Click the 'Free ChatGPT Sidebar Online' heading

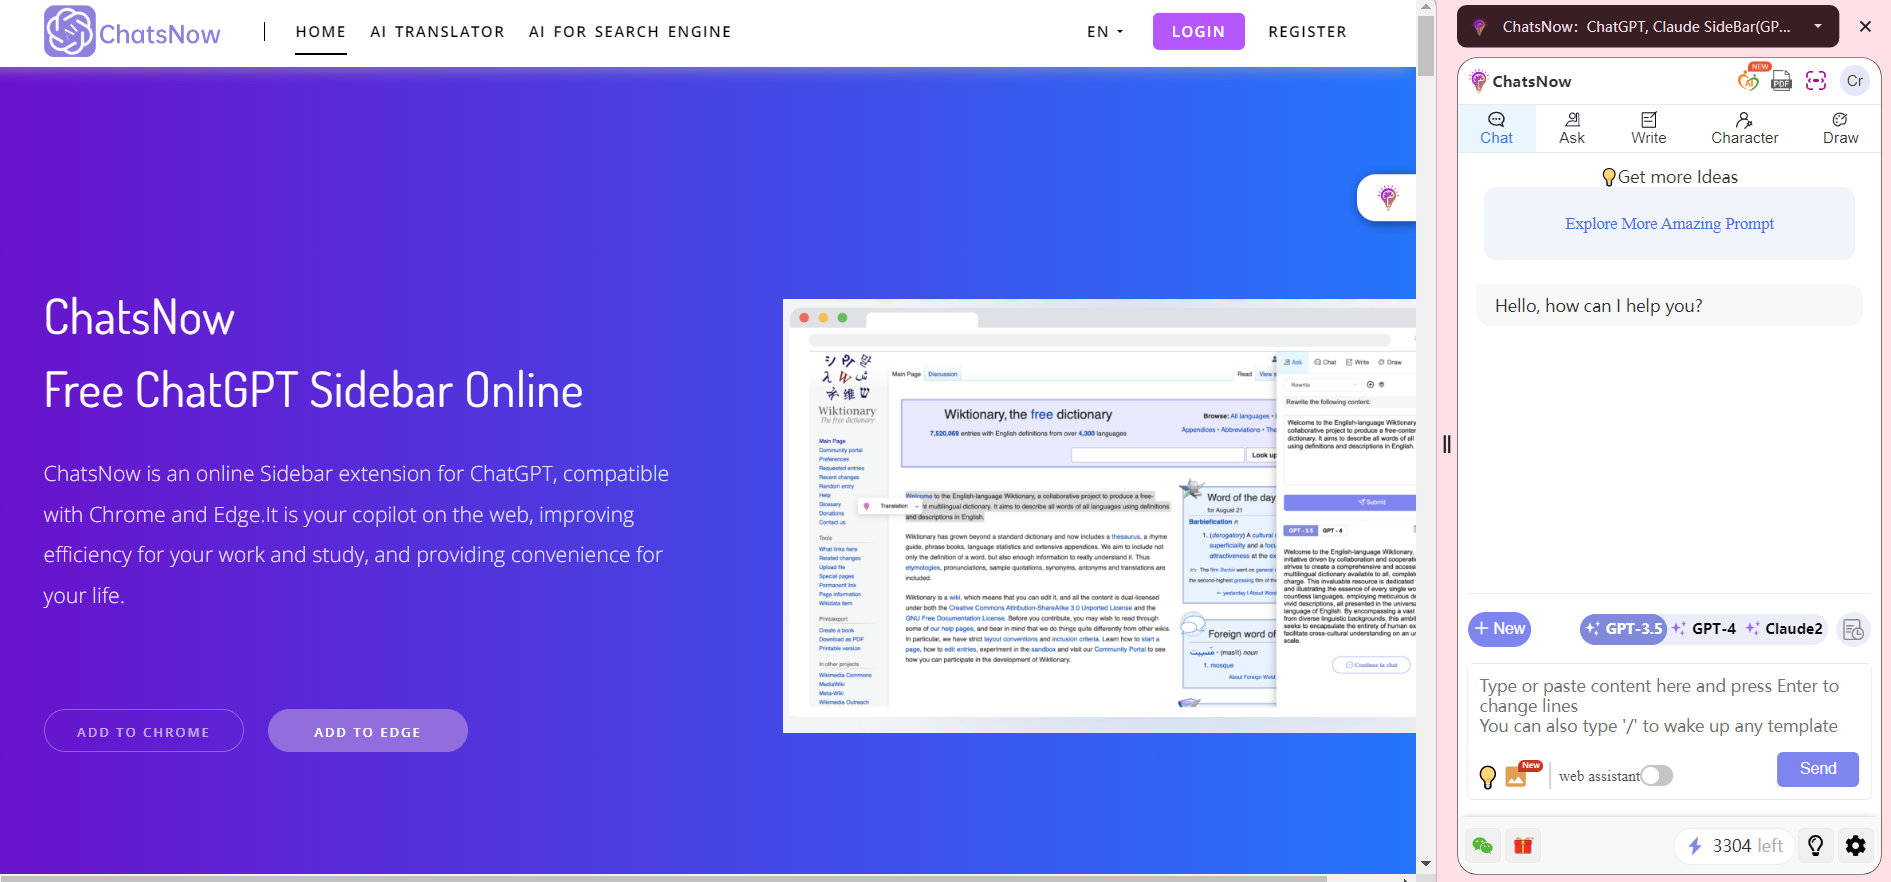[313, 390]
